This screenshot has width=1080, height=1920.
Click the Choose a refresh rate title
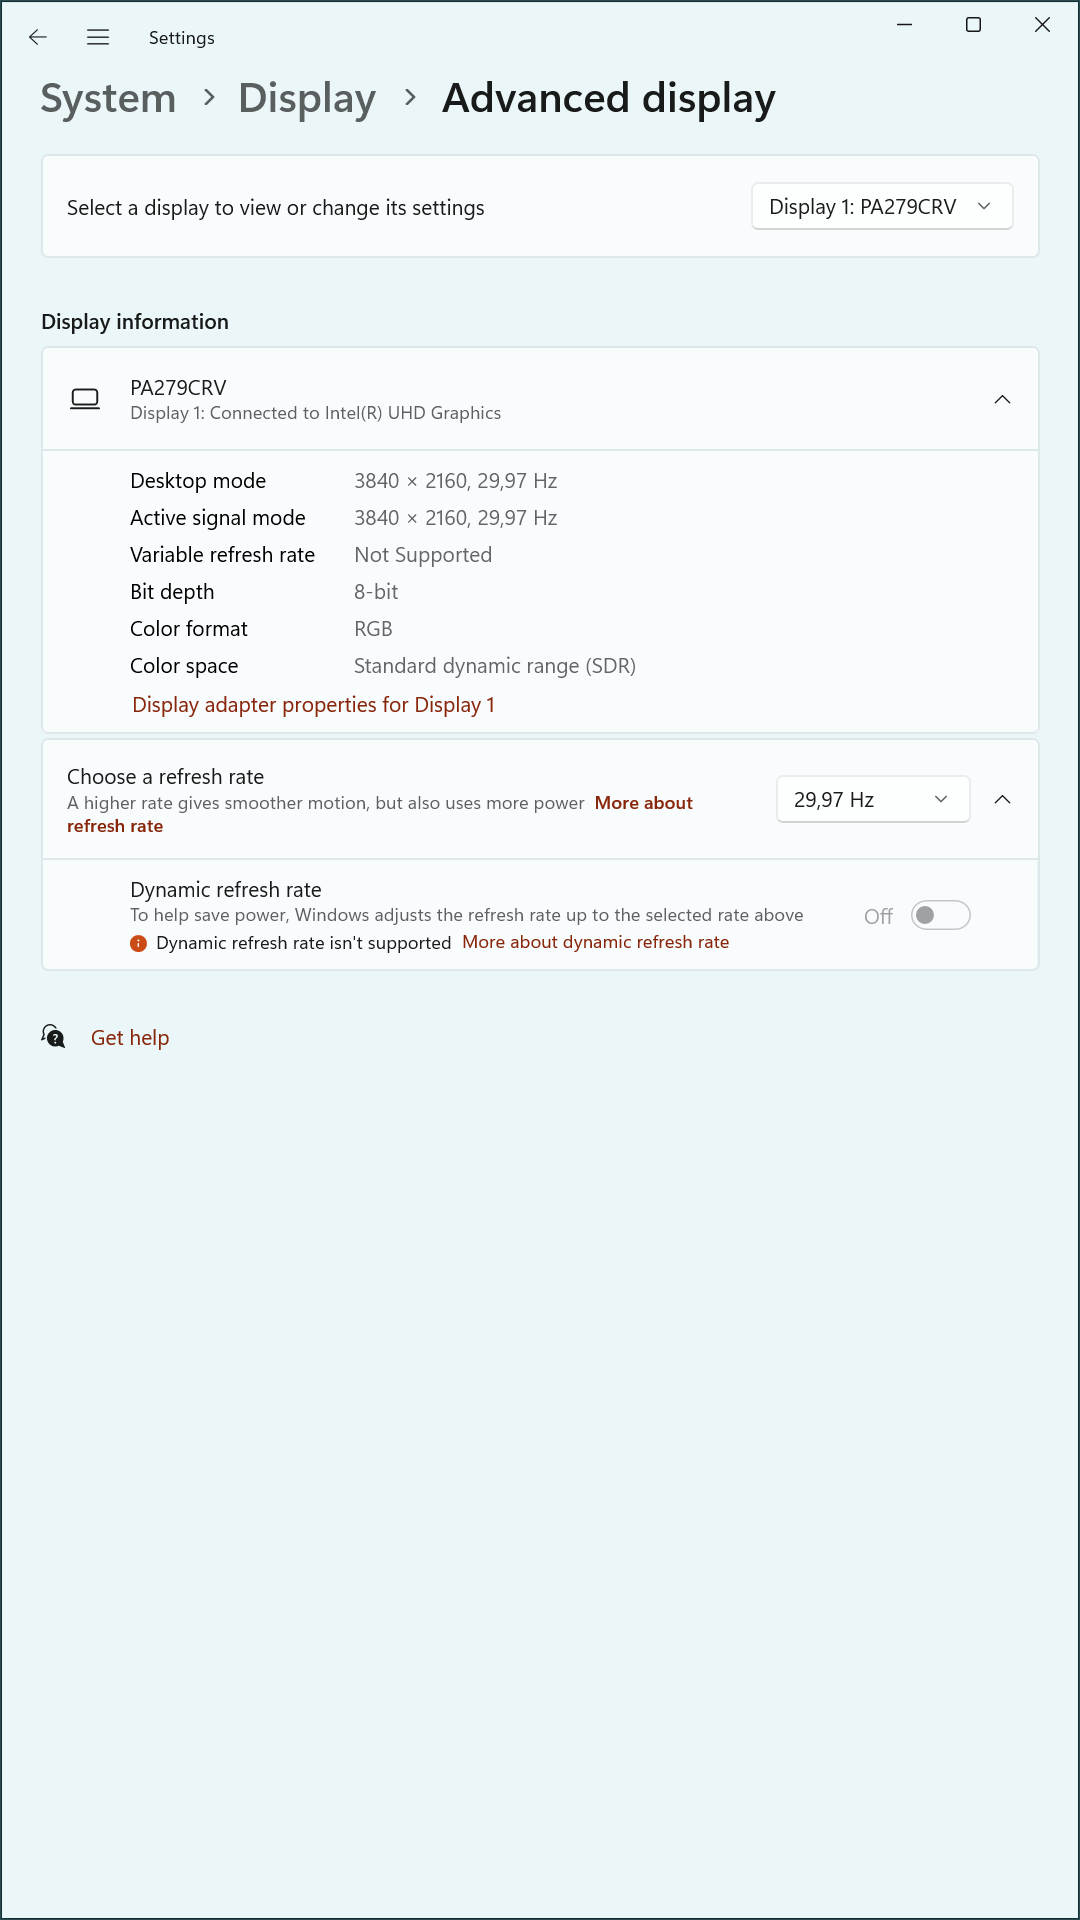[166, 777]
